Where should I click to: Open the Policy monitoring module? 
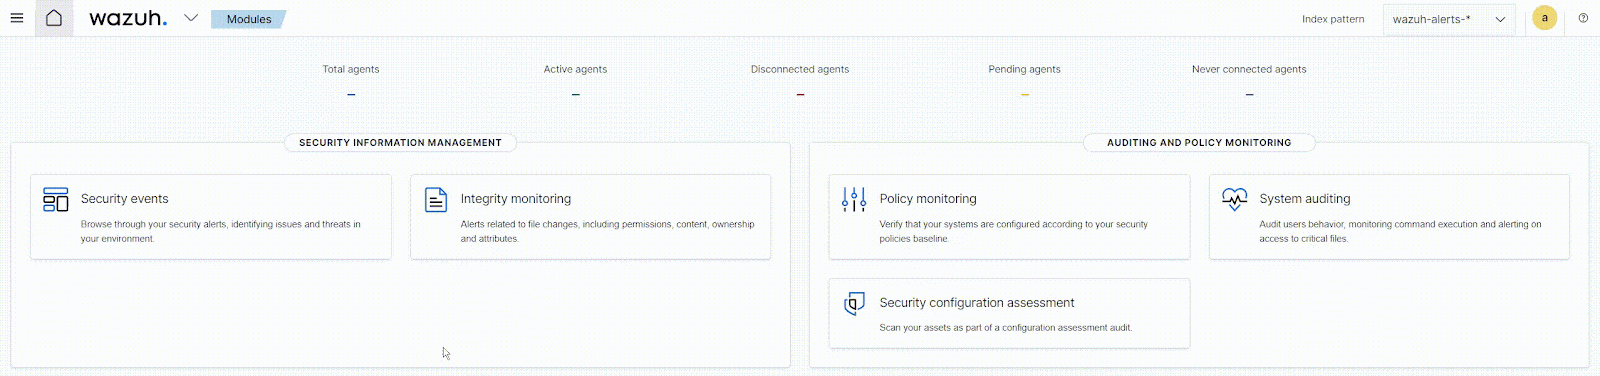pyautogui.click(x=1009, y=217)
